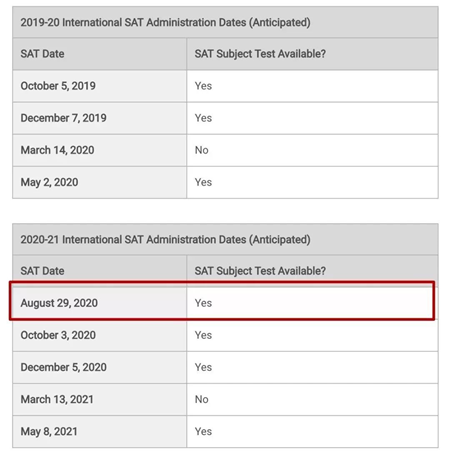
Task: Click the No value for March 14, 2020
Action: pos(202,150)
